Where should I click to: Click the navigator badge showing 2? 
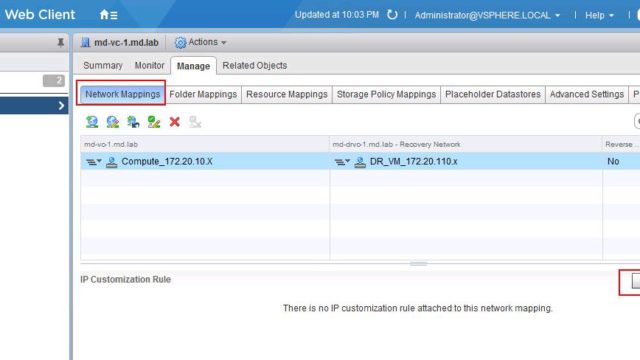[54, 81]
